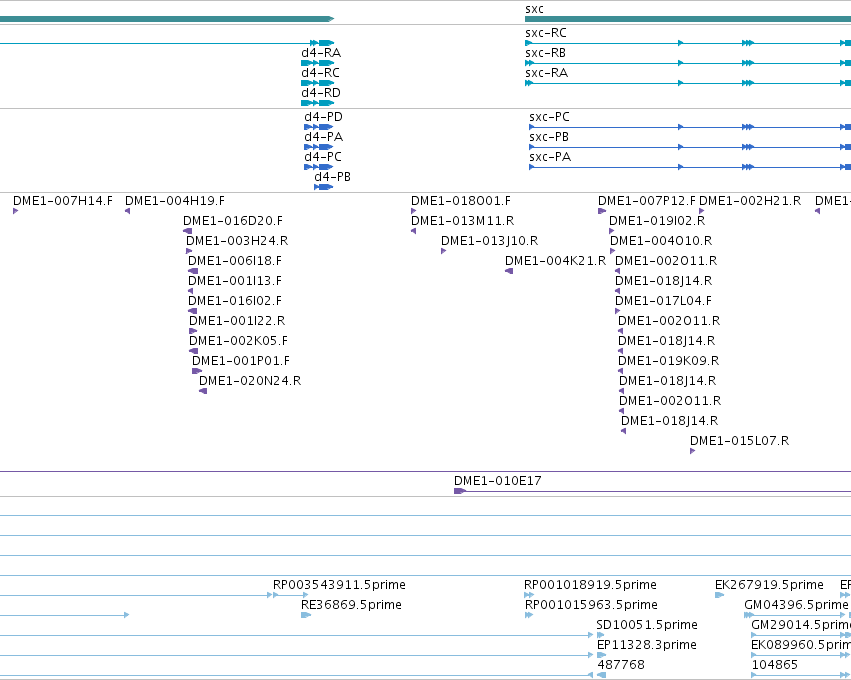Select the d4-PA protein glyph
The width and height of the screenshot is (851, 680).
coord(319,147)
